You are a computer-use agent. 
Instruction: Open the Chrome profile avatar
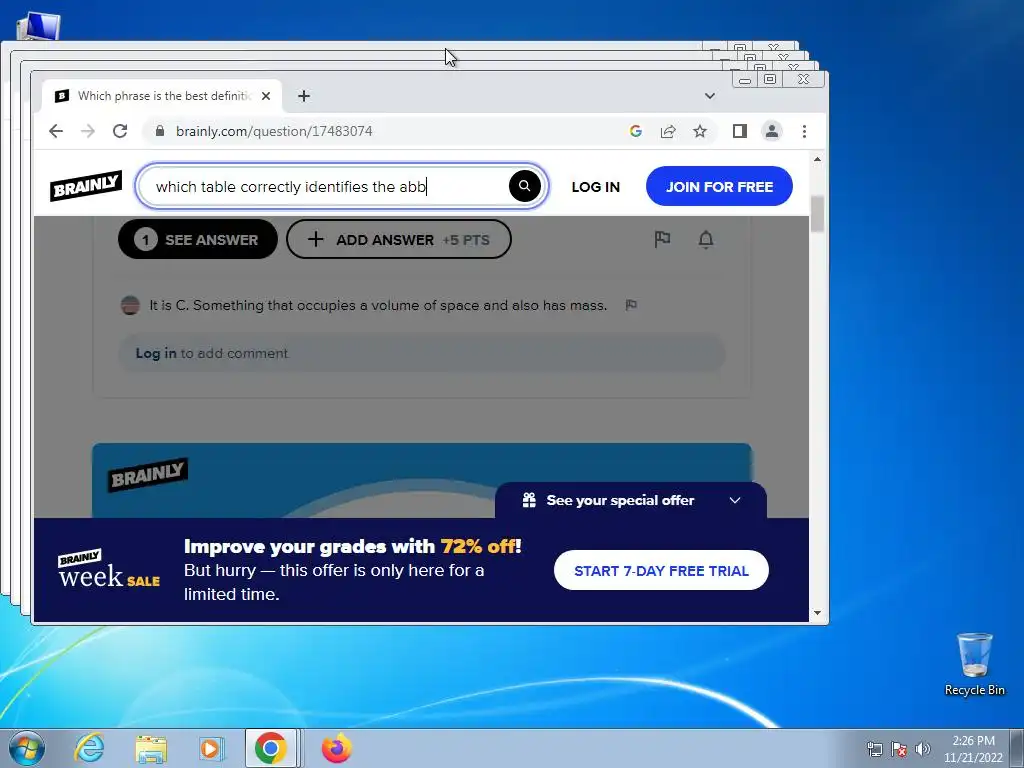[x=772, y=131]
